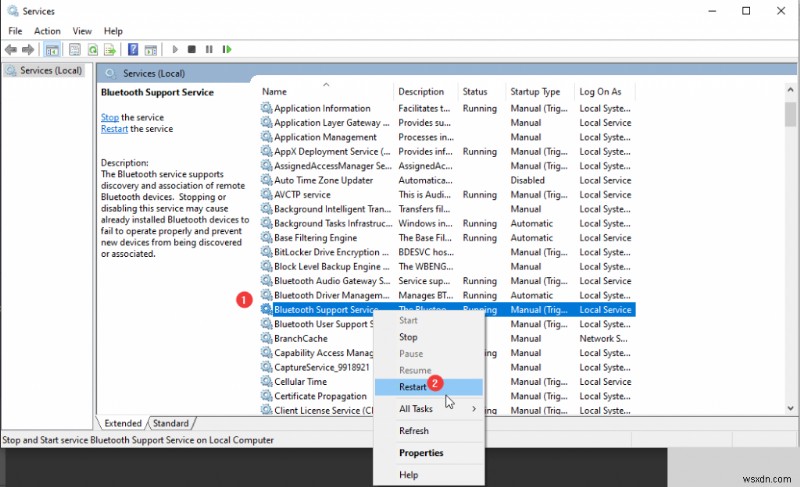Choose Stop in the context menu

tap(429, 337)
